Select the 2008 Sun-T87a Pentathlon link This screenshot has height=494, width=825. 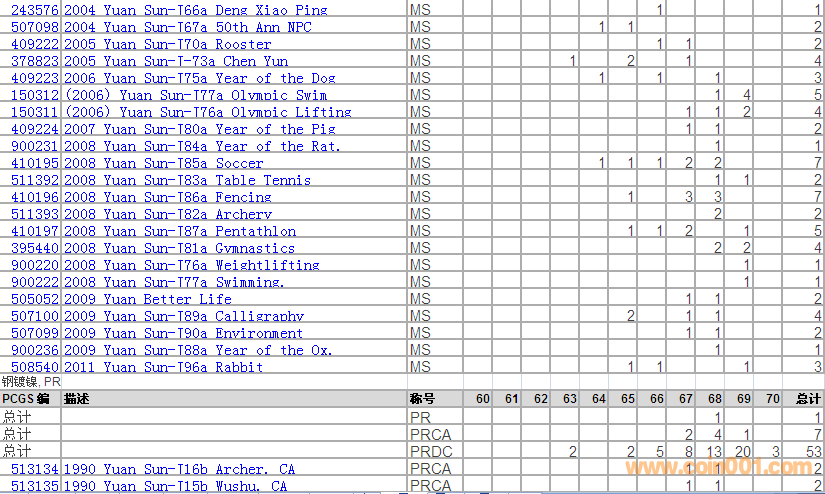(180, 231)
